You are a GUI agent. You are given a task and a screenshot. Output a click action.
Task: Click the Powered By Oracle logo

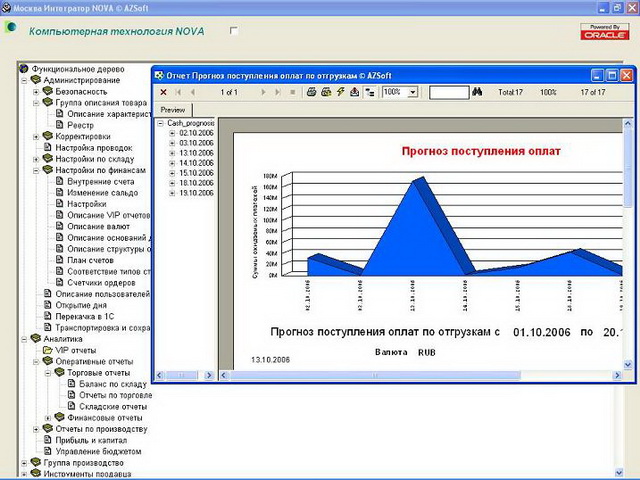[x=604, y=32]
